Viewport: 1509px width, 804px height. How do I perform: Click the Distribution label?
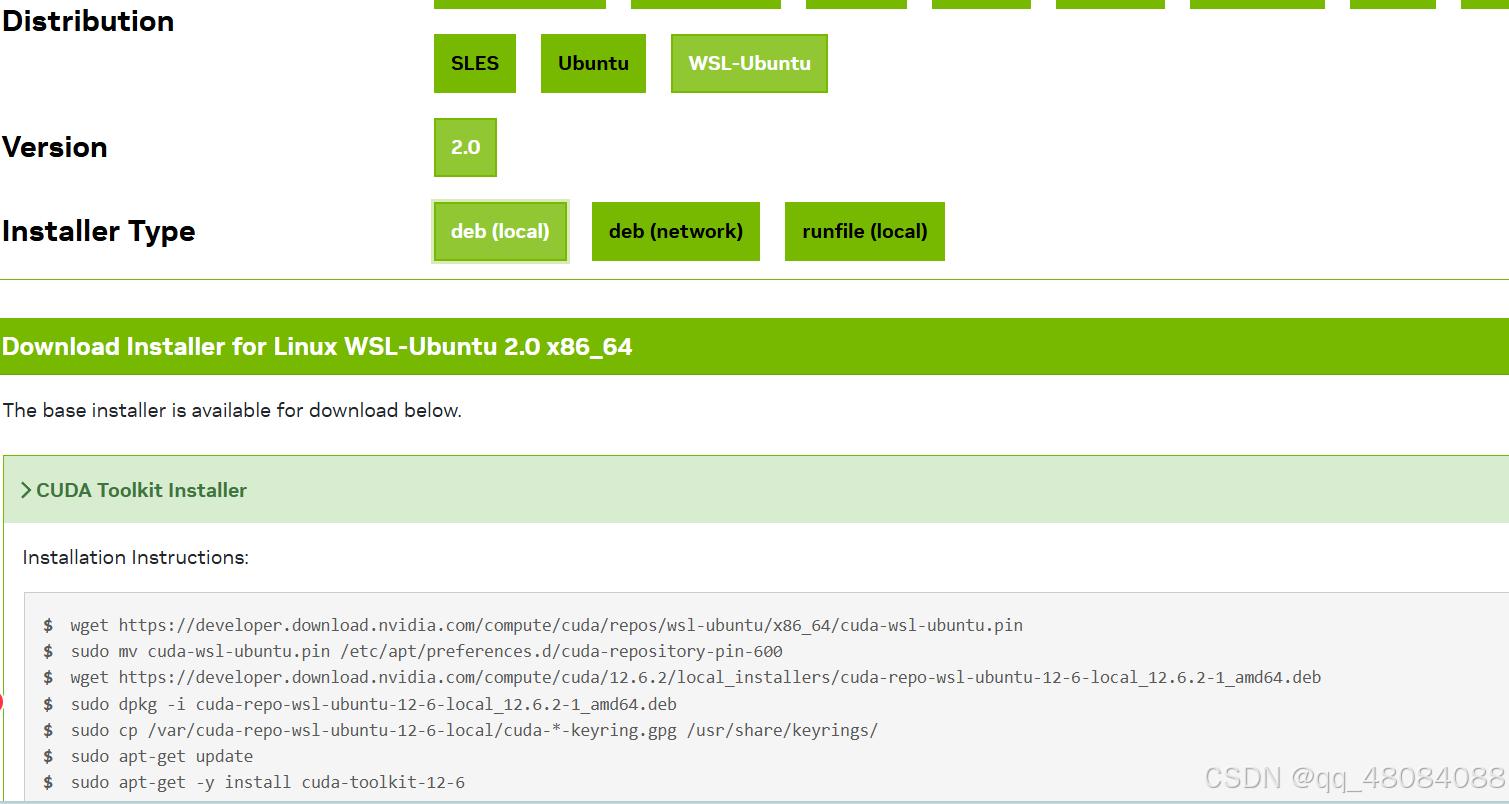[88, 21]
